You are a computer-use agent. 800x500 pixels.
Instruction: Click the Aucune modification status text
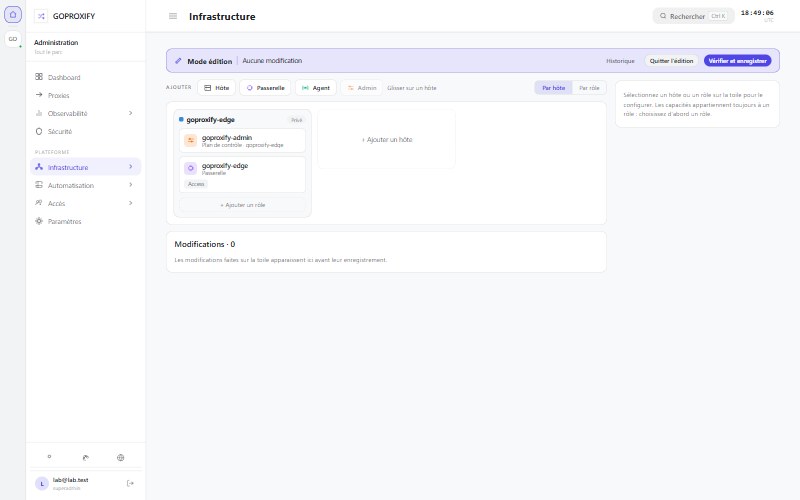pyautogui.click(x=272, y=61)
